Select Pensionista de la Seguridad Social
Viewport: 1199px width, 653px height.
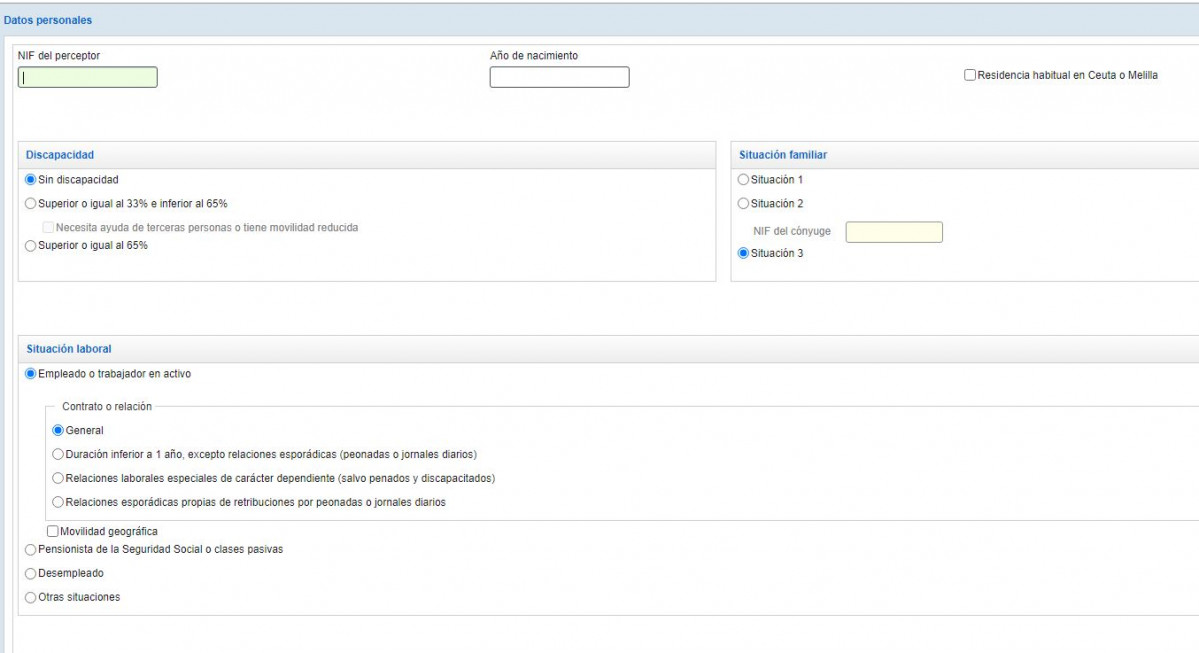[31, 549]
